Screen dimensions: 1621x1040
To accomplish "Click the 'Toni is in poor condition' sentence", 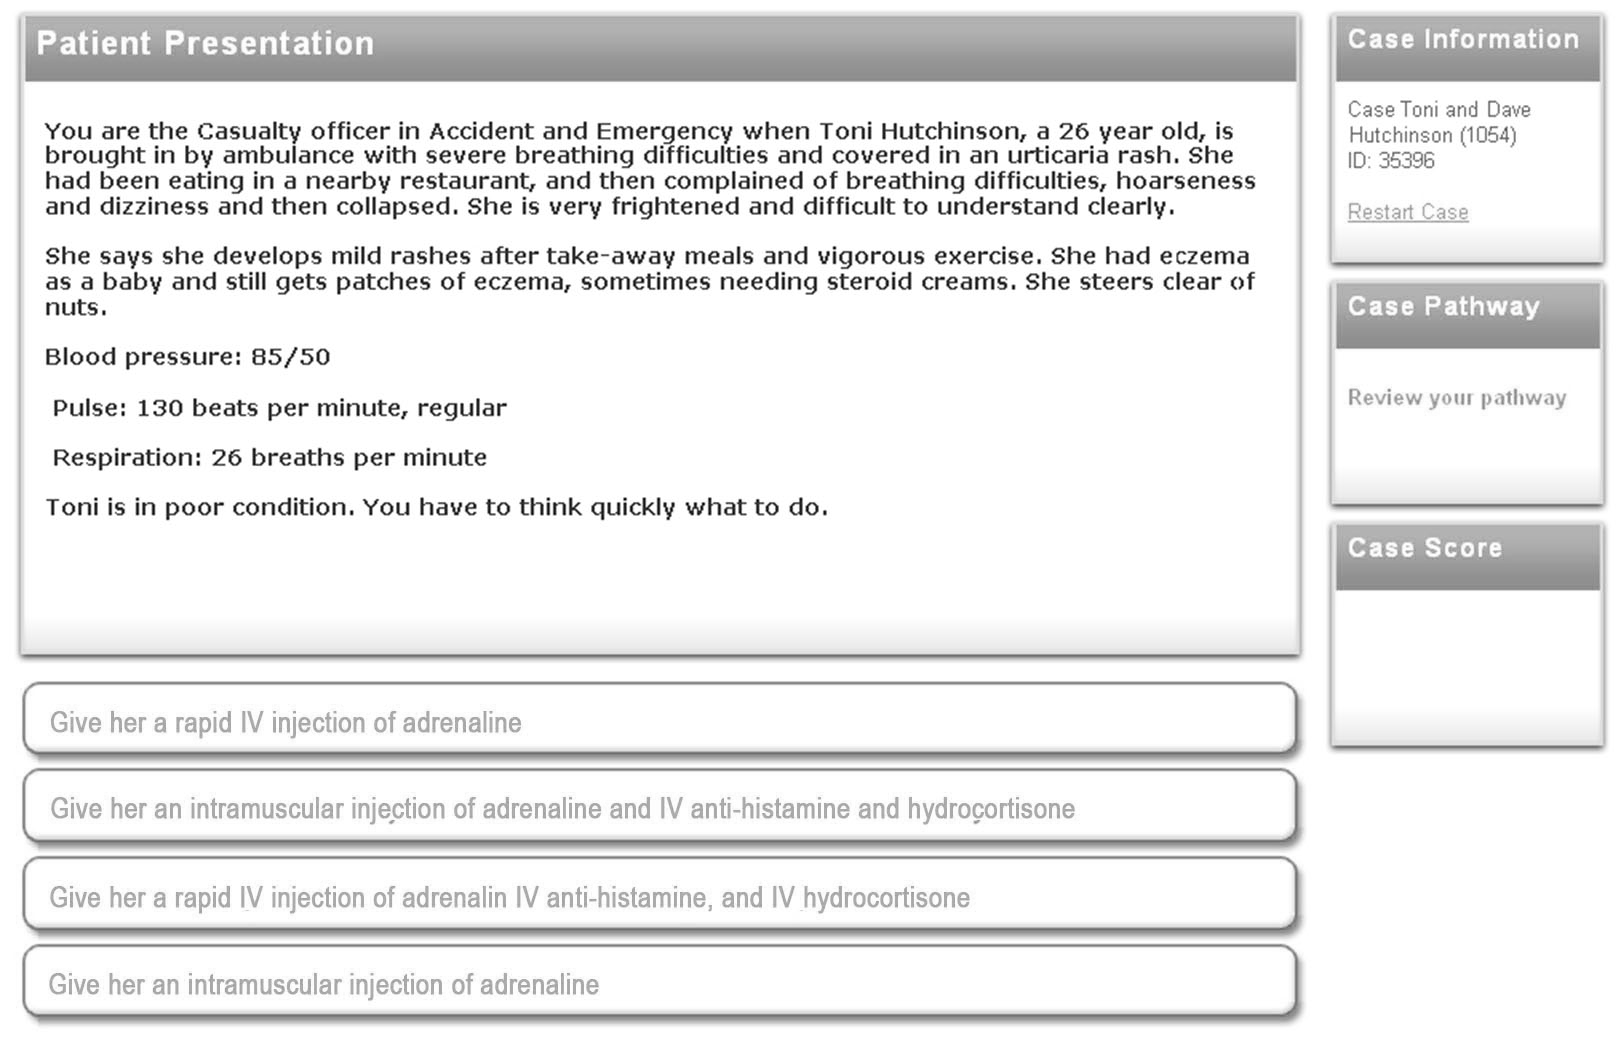I will click(x=436, y=507).
